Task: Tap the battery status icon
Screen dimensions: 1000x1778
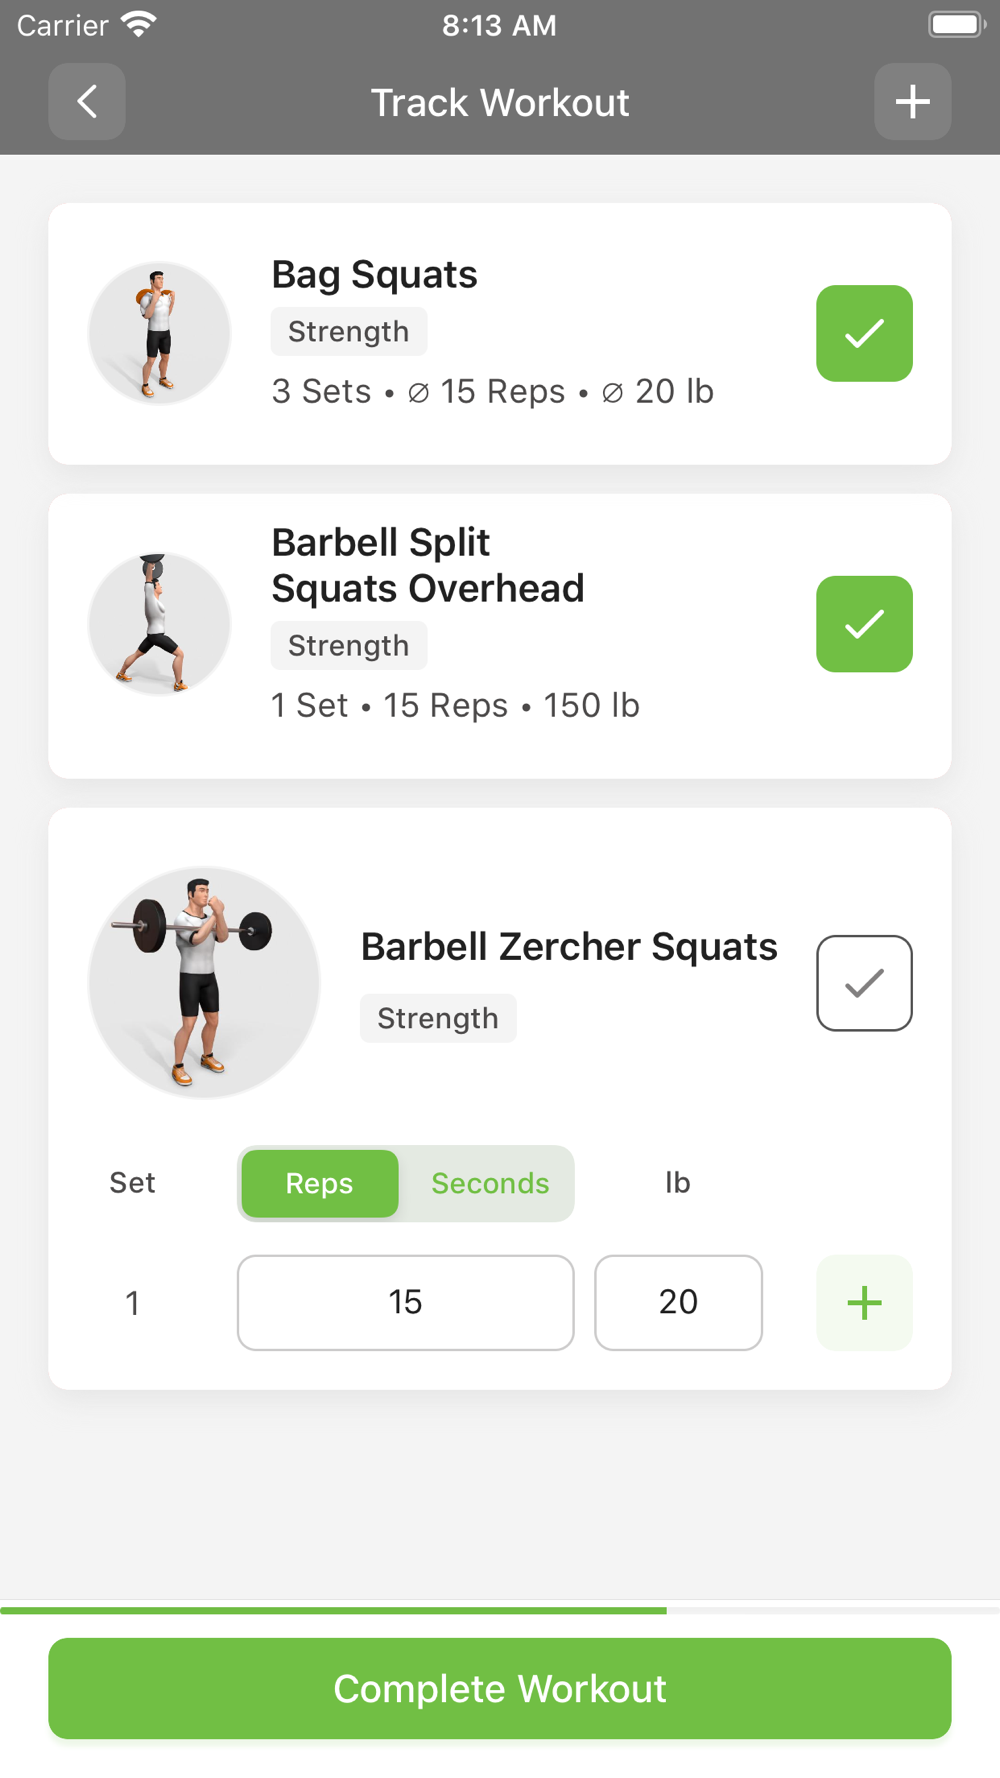Action: point(956,25)
